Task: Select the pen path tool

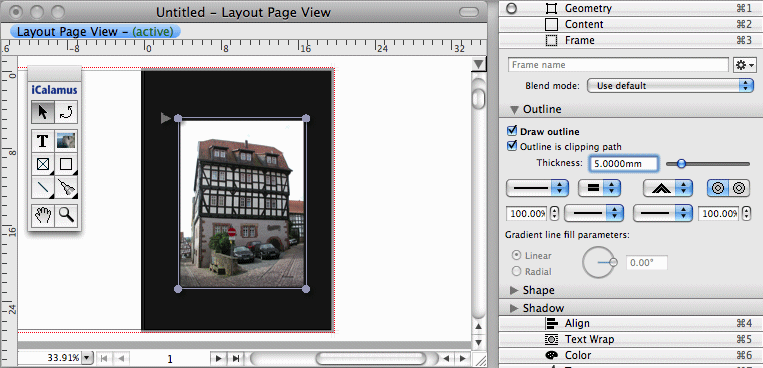Action: pyautogui.click(x=66, y=187)
